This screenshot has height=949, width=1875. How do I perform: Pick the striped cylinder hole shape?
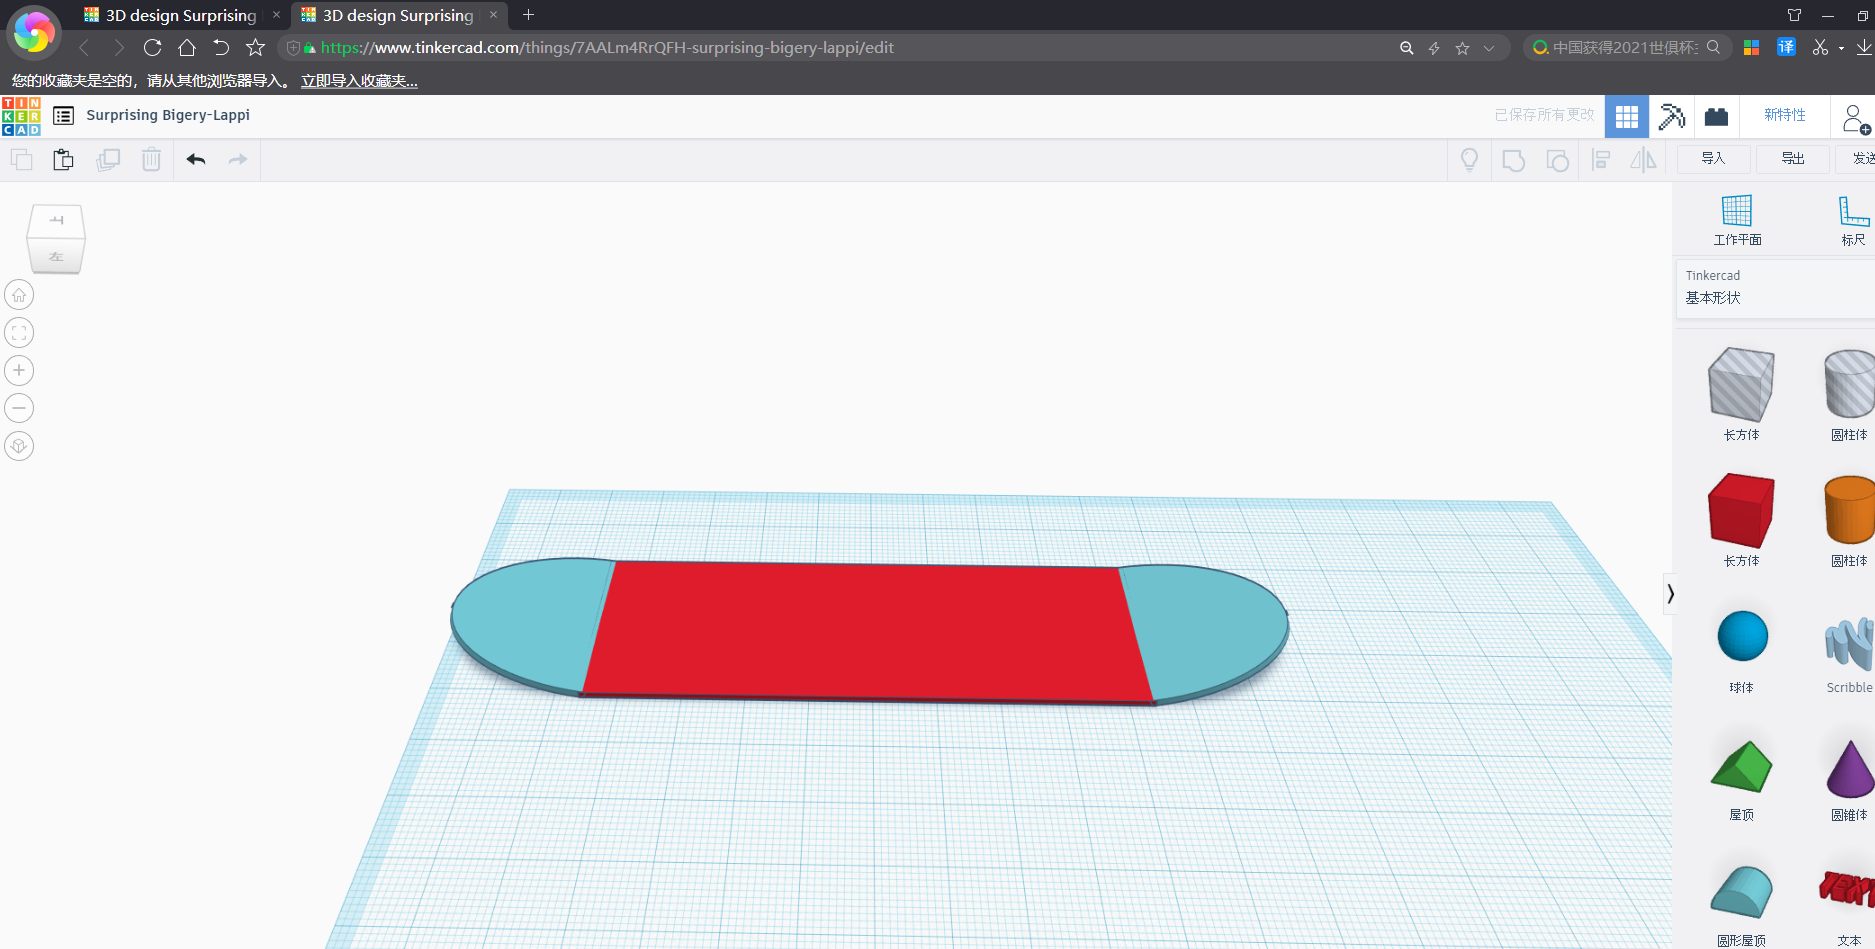click(x=1850, y=384)
